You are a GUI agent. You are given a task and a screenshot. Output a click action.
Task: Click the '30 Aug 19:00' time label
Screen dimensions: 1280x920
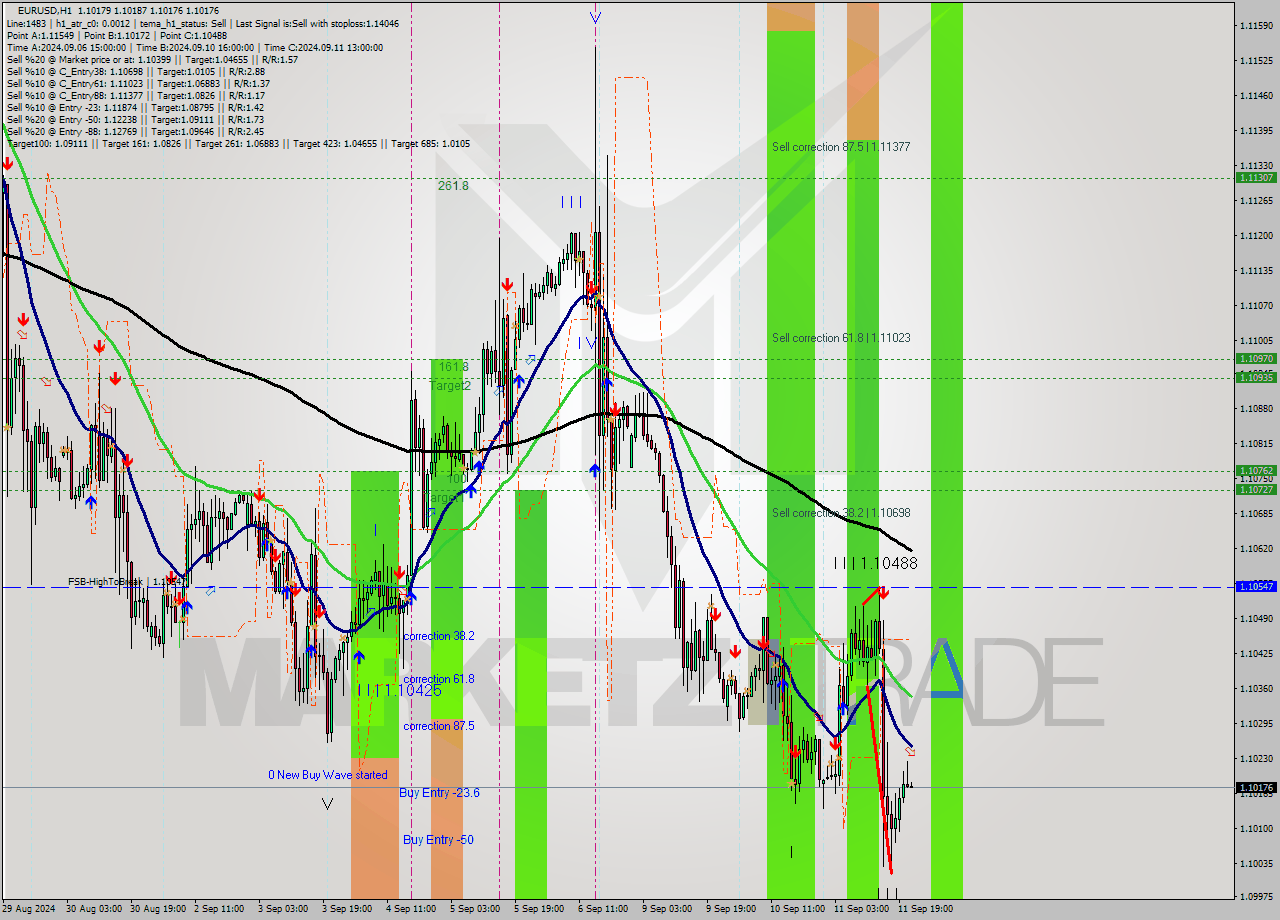tap(156, 909)
